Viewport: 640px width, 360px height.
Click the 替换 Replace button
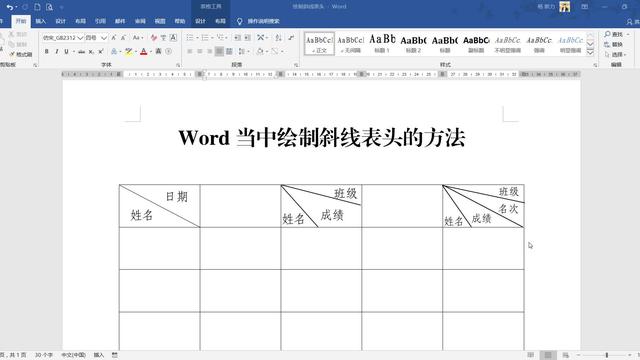pos(614,44)
